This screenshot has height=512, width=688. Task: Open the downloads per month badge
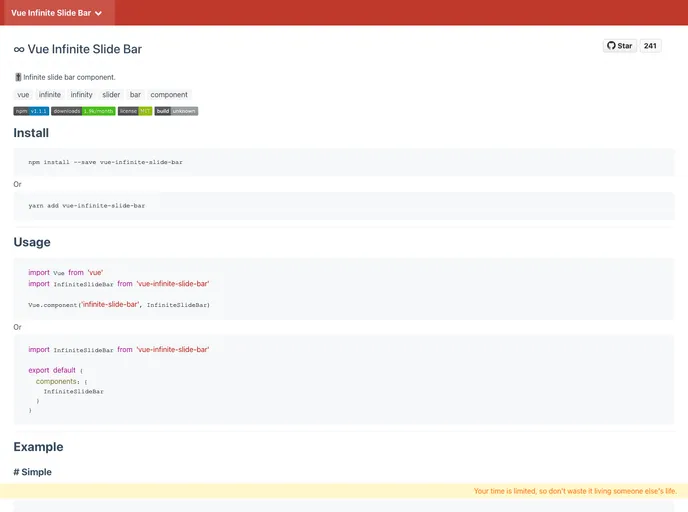(x=83, y=111)
